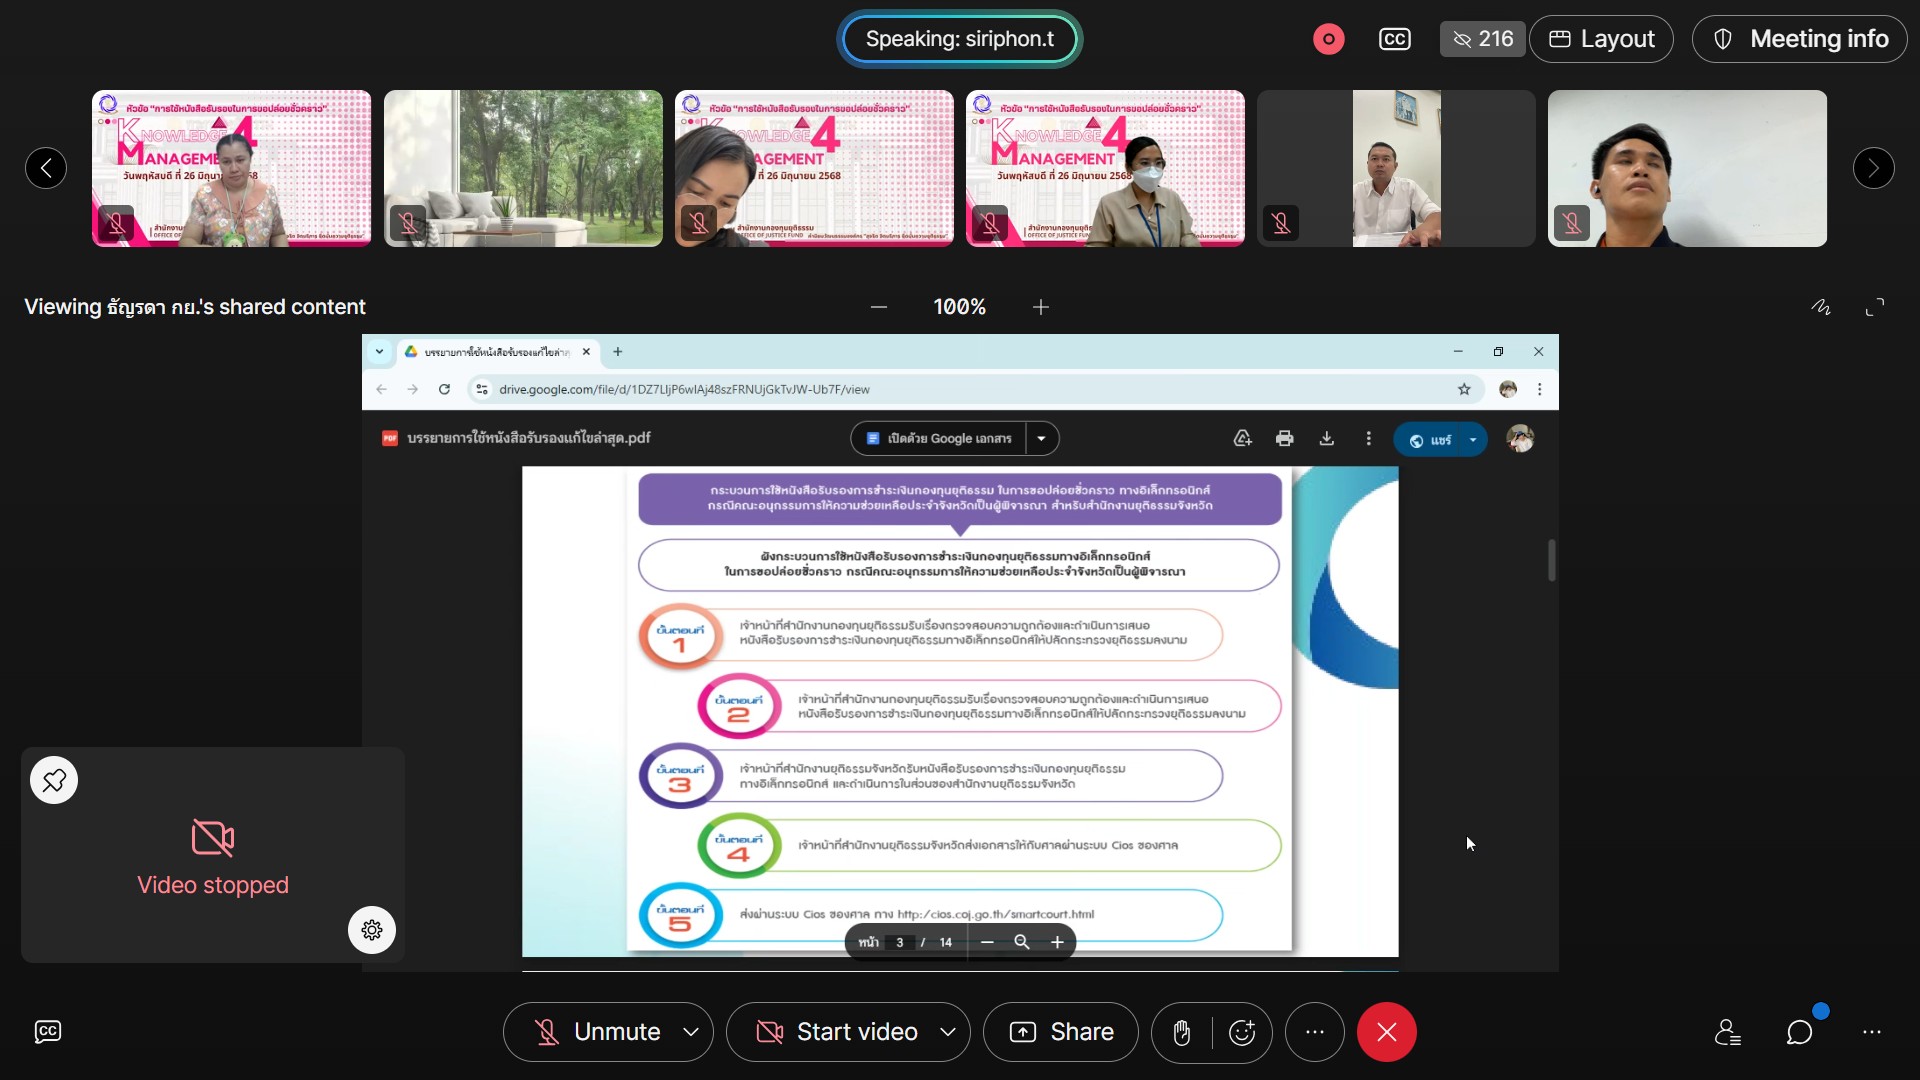This screenshot has width=1920, height=1080.
Task: Zoom in shared content with plus
Action: (x=1041, y=307)
